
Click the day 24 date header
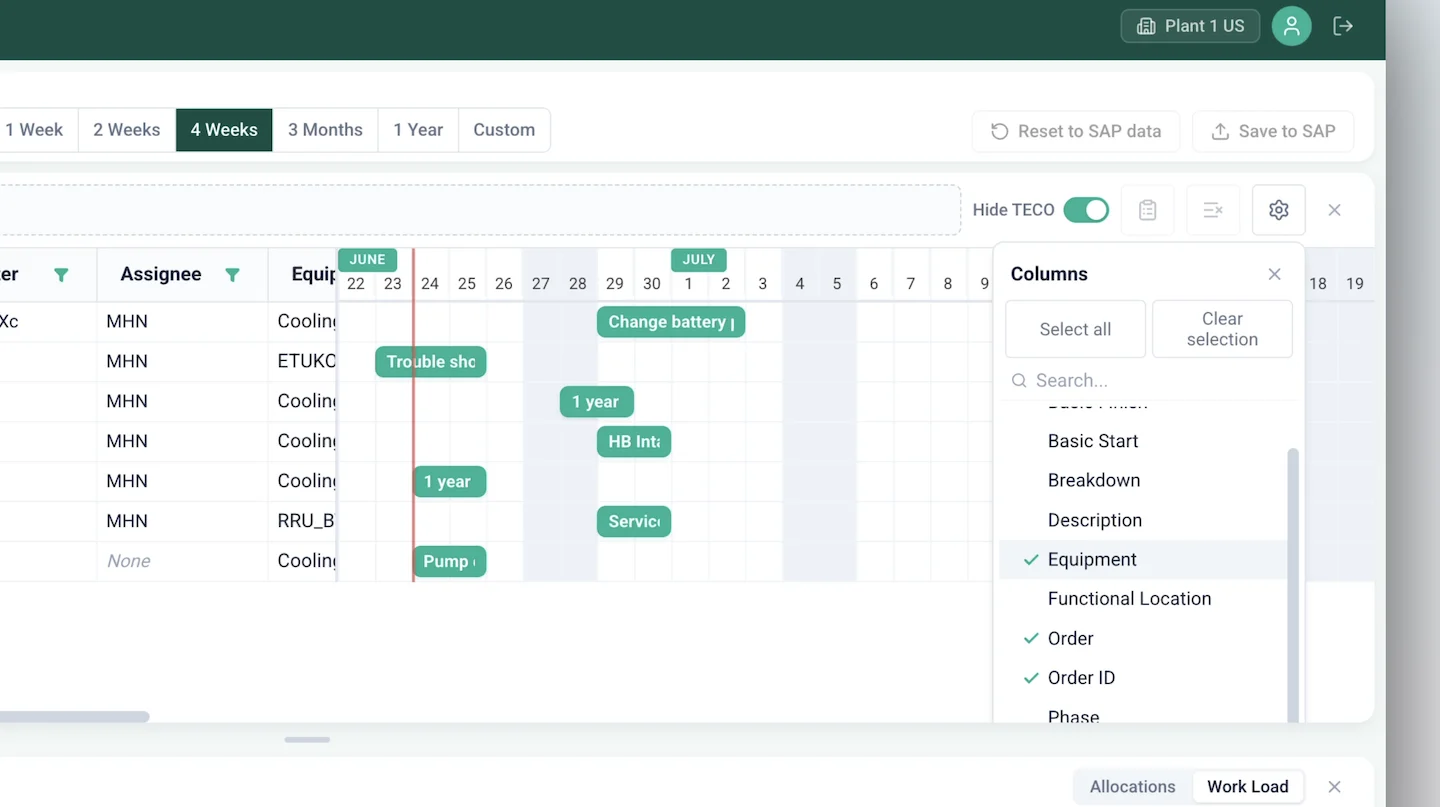pyautogui.click(x=430, y=284)
